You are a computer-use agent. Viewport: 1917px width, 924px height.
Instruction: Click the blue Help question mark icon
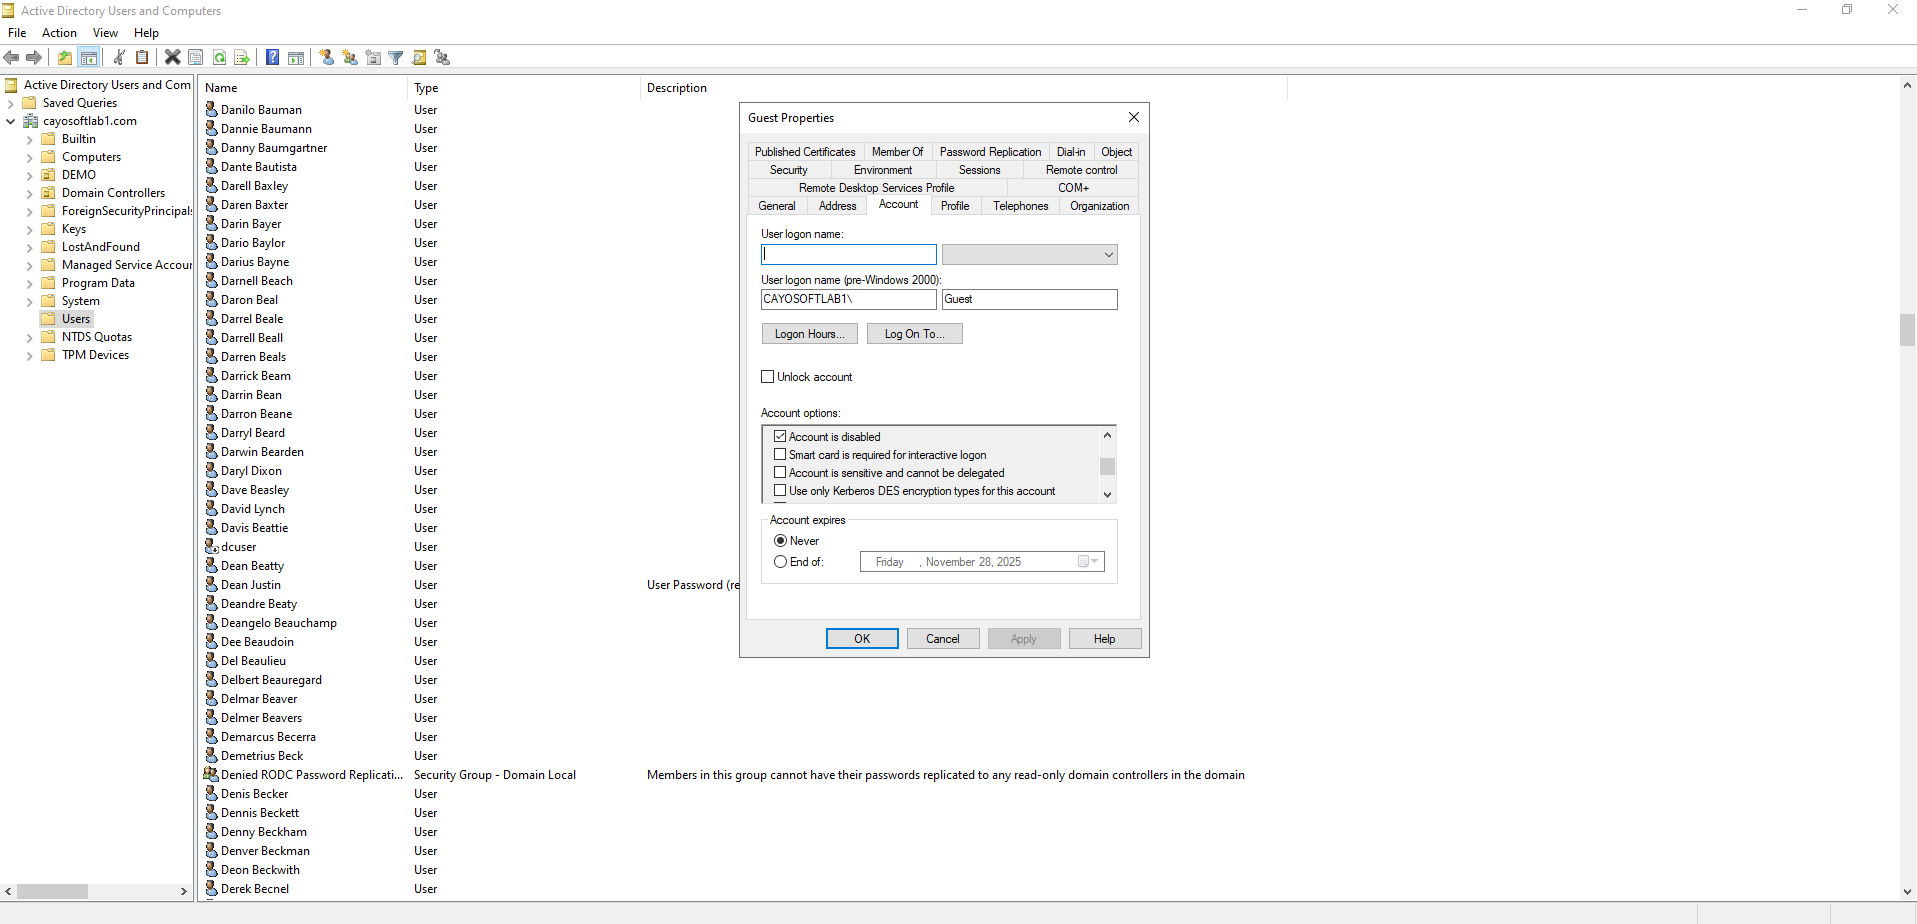272,58
